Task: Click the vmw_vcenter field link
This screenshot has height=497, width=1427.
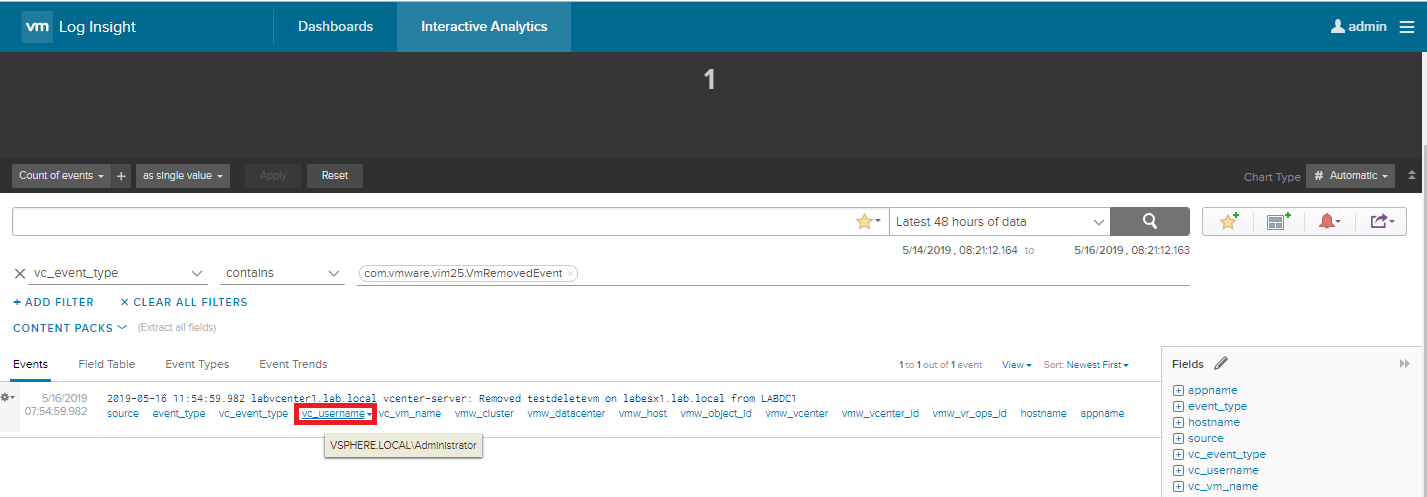Action: coord(797,413)
